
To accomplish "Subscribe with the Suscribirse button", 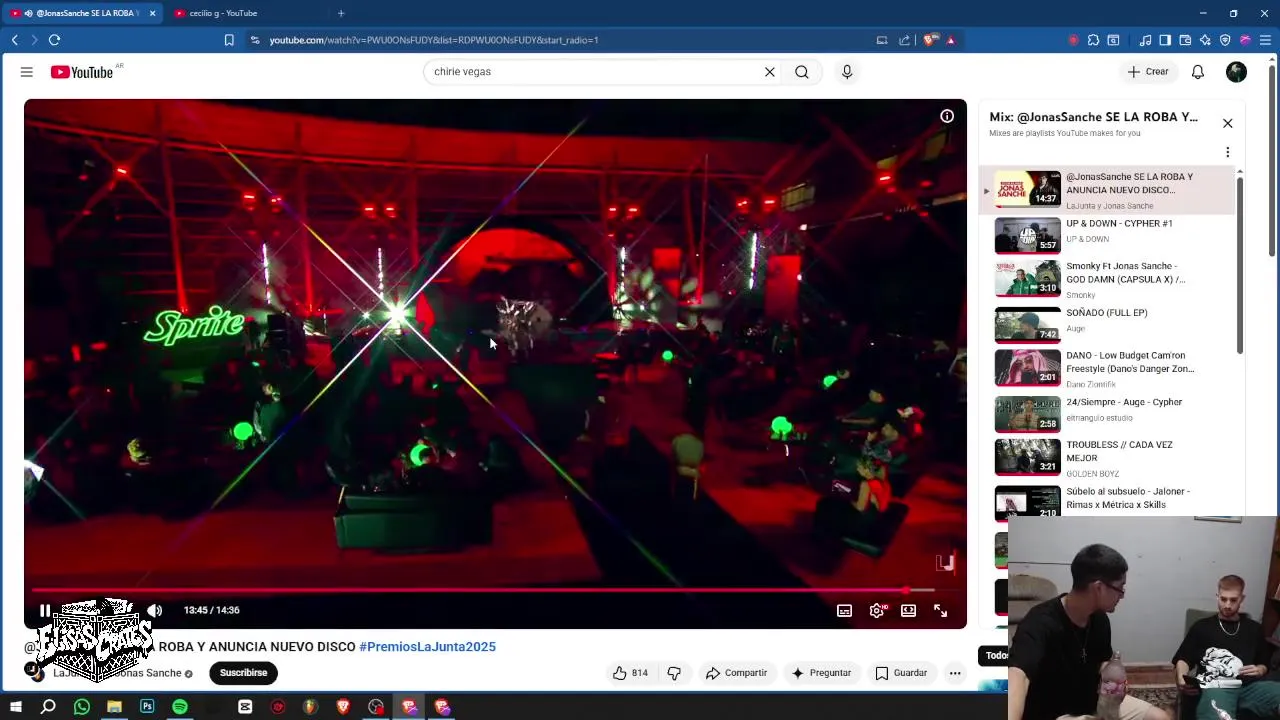I will pyautogui.click(x=243, y=673).
